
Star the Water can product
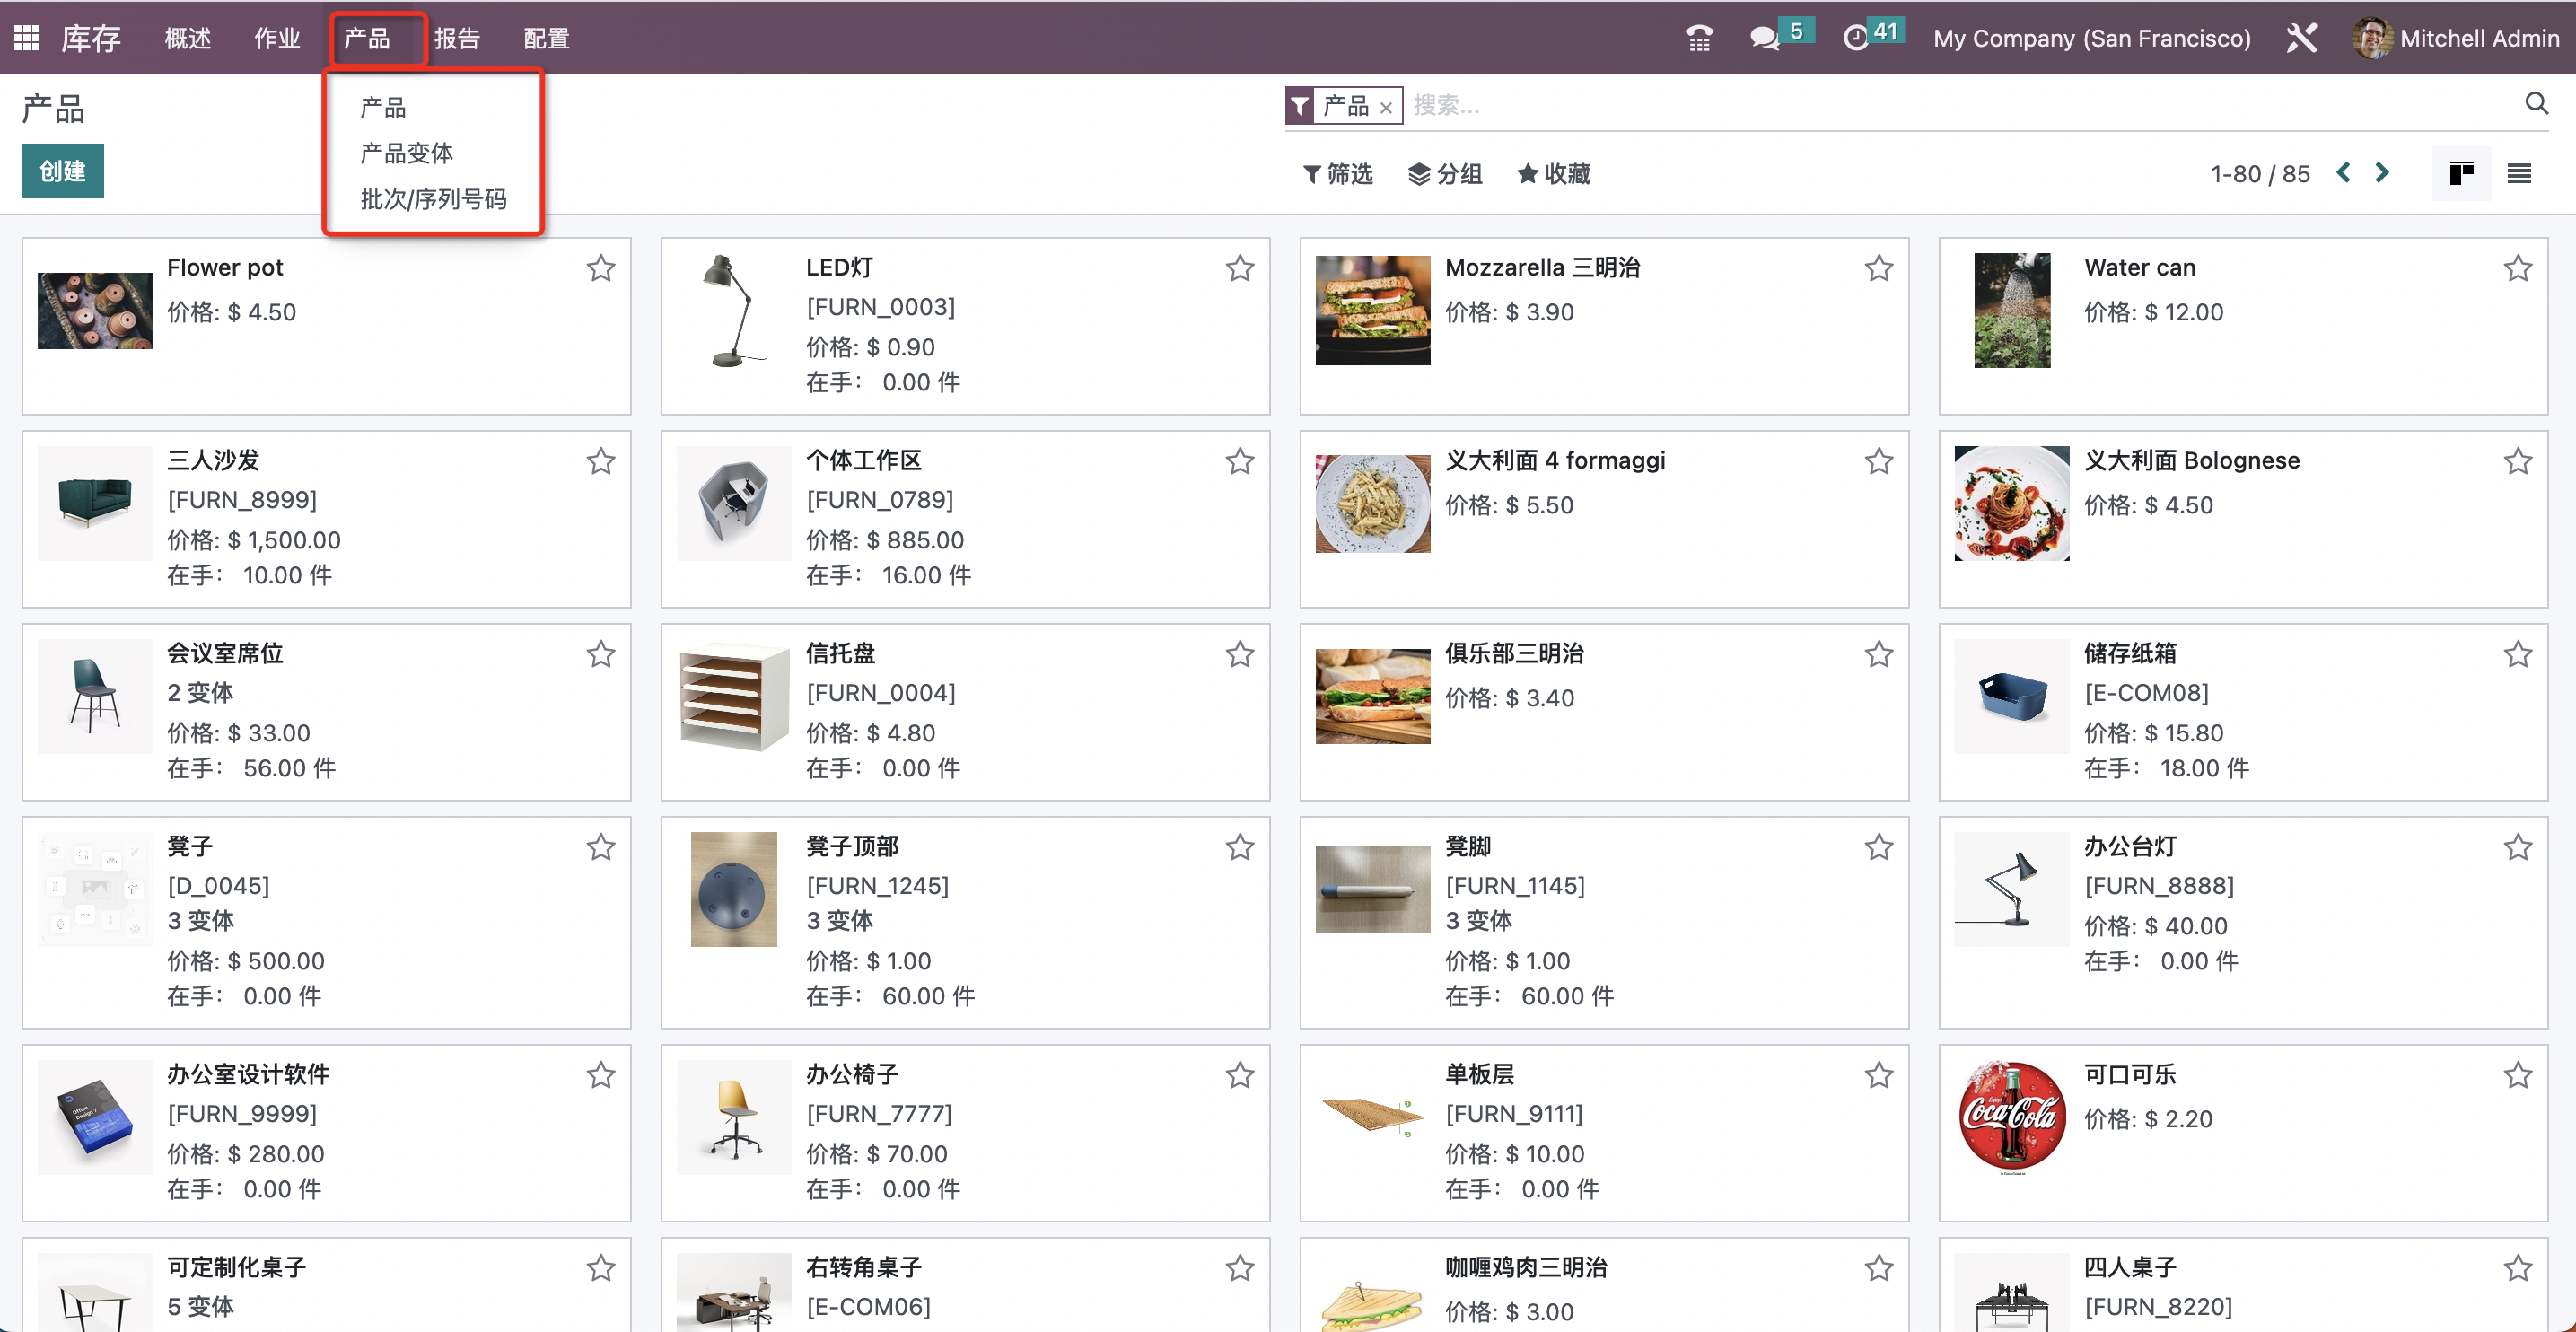pos(2517,268)
